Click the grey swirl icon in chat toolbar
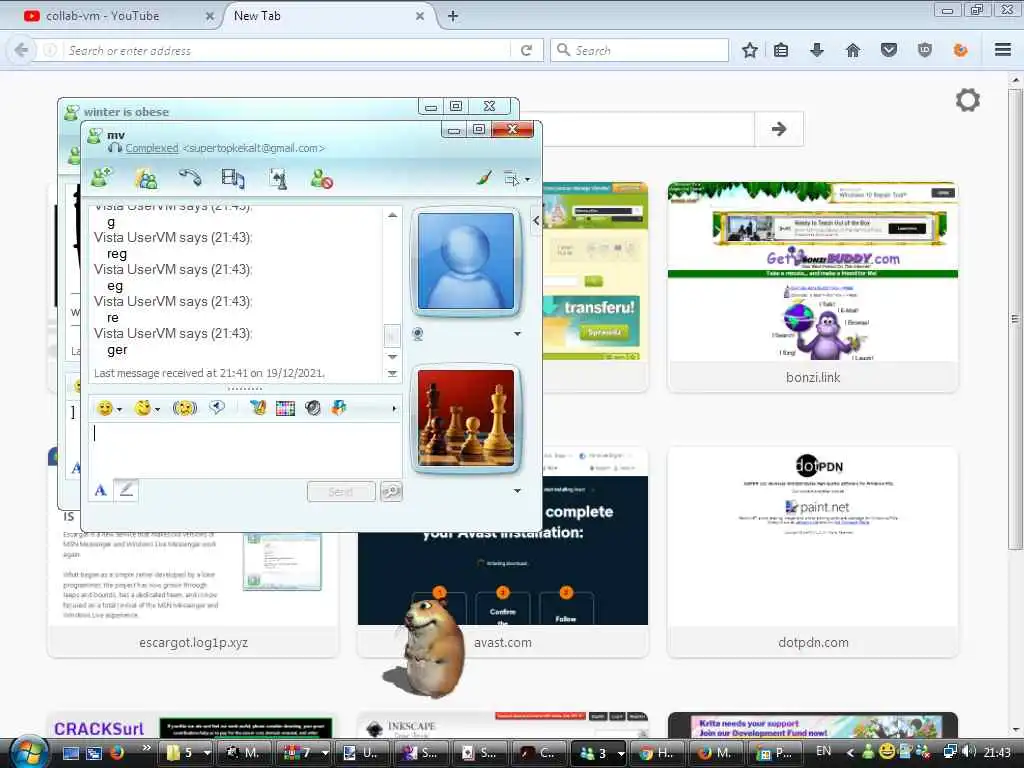1024x768 pixels. click(313, 408)
